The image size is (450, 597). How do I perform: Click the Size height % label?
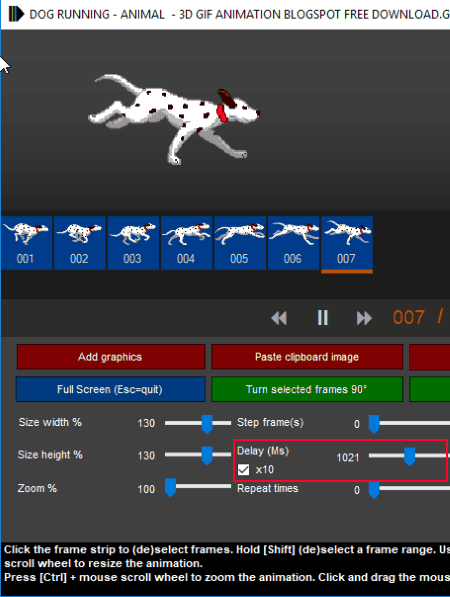pyautogui.click(x=50, y=455)
